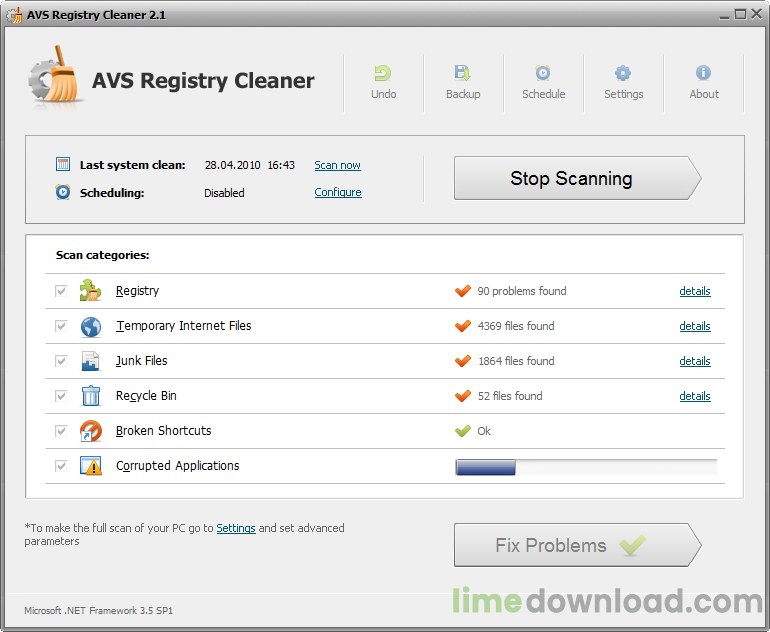Select the Junk Files label
Image resolution: width=770 pixels, height=632 pixels.
coord(141,361)
